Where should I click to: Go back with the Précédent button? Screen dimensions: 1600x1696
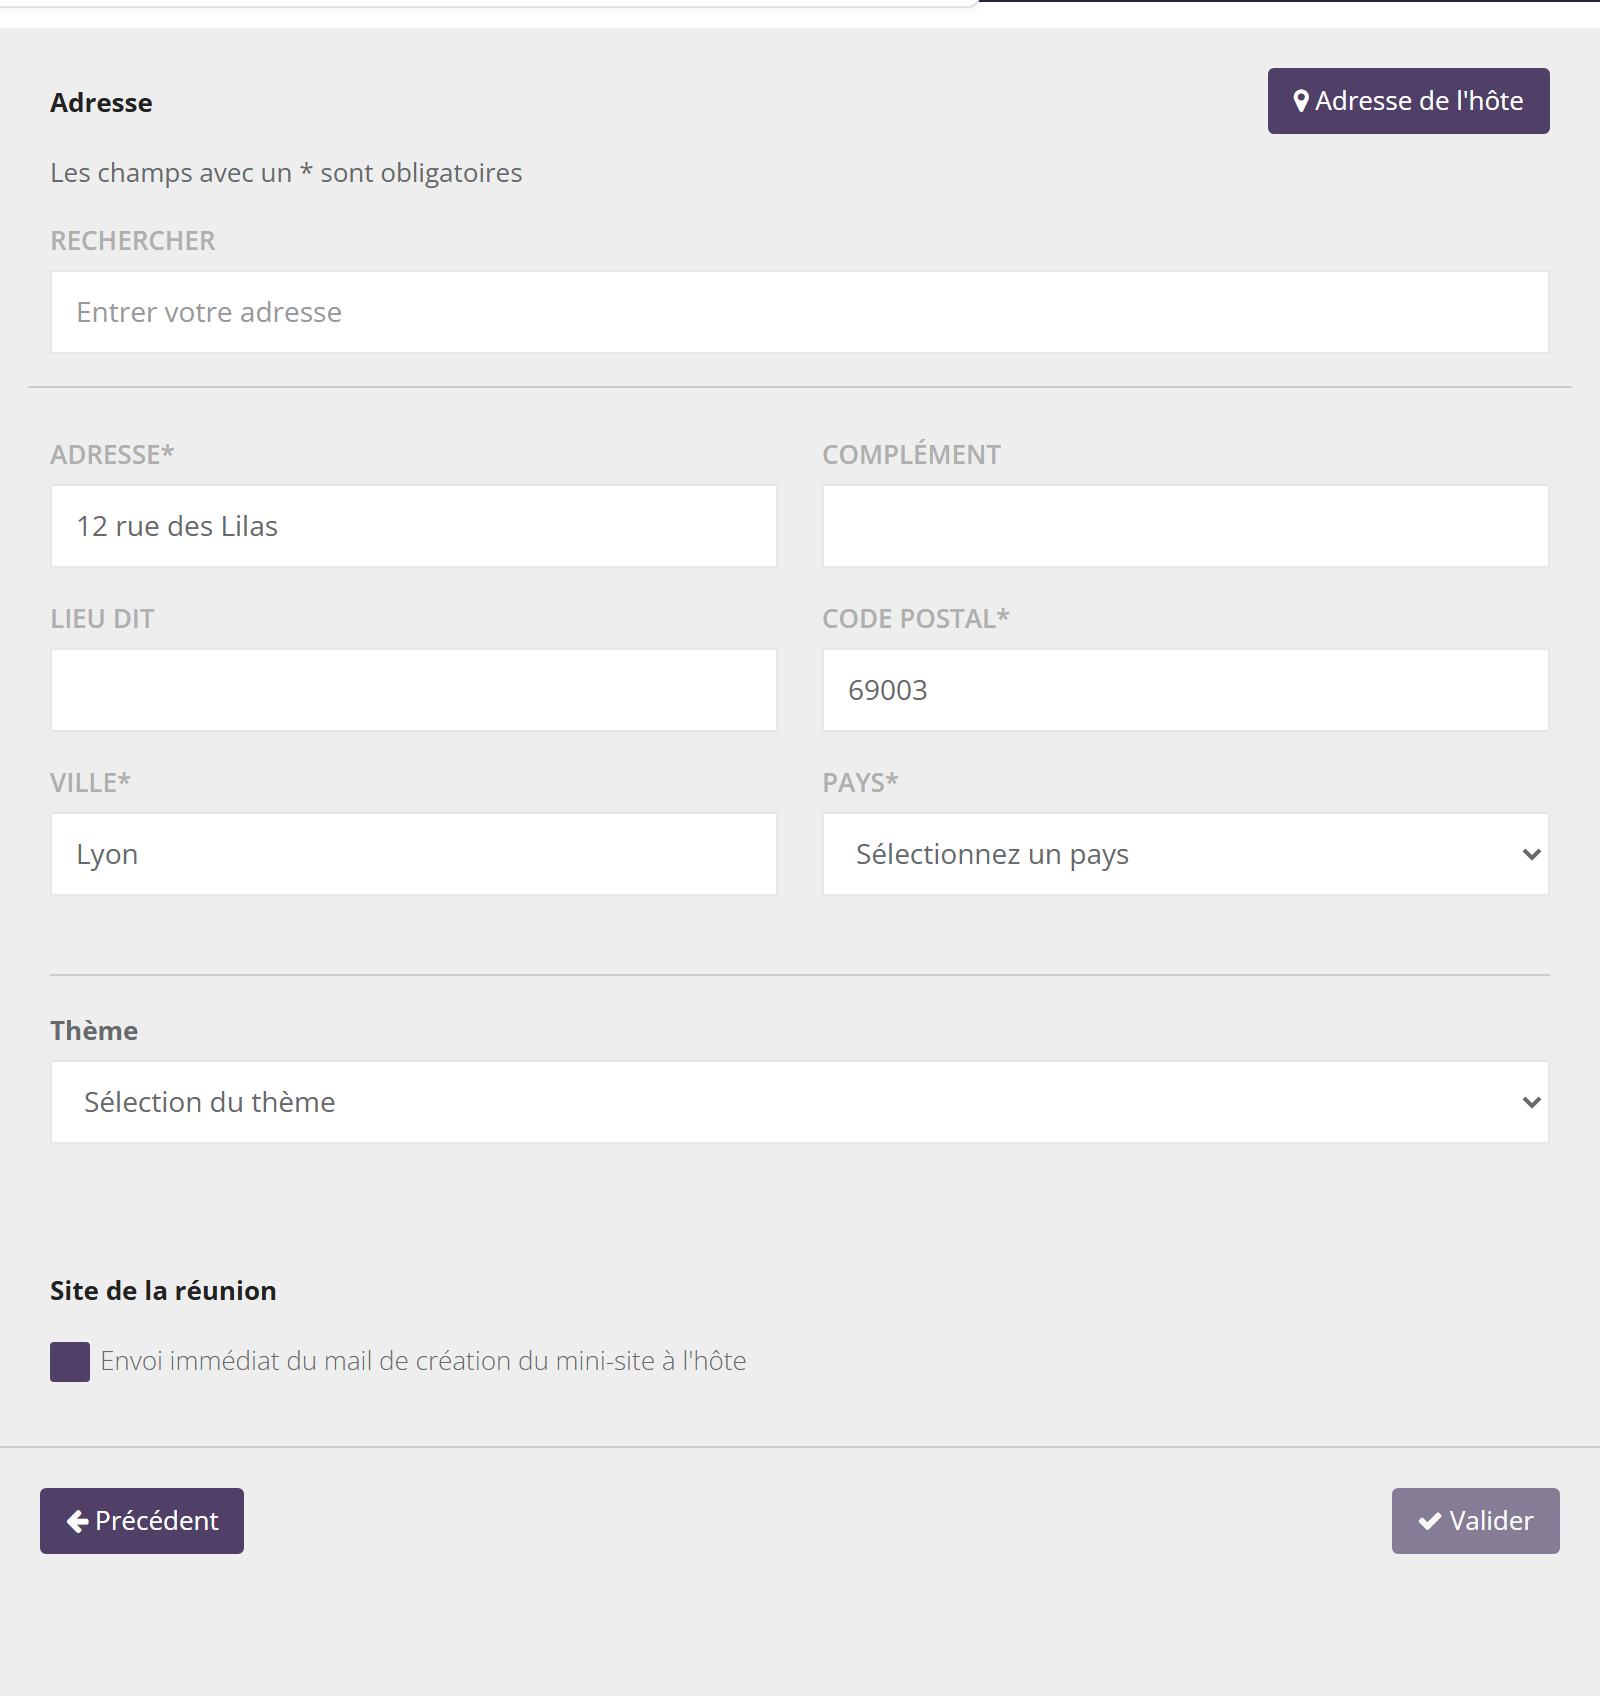[x=142, y=1521]
